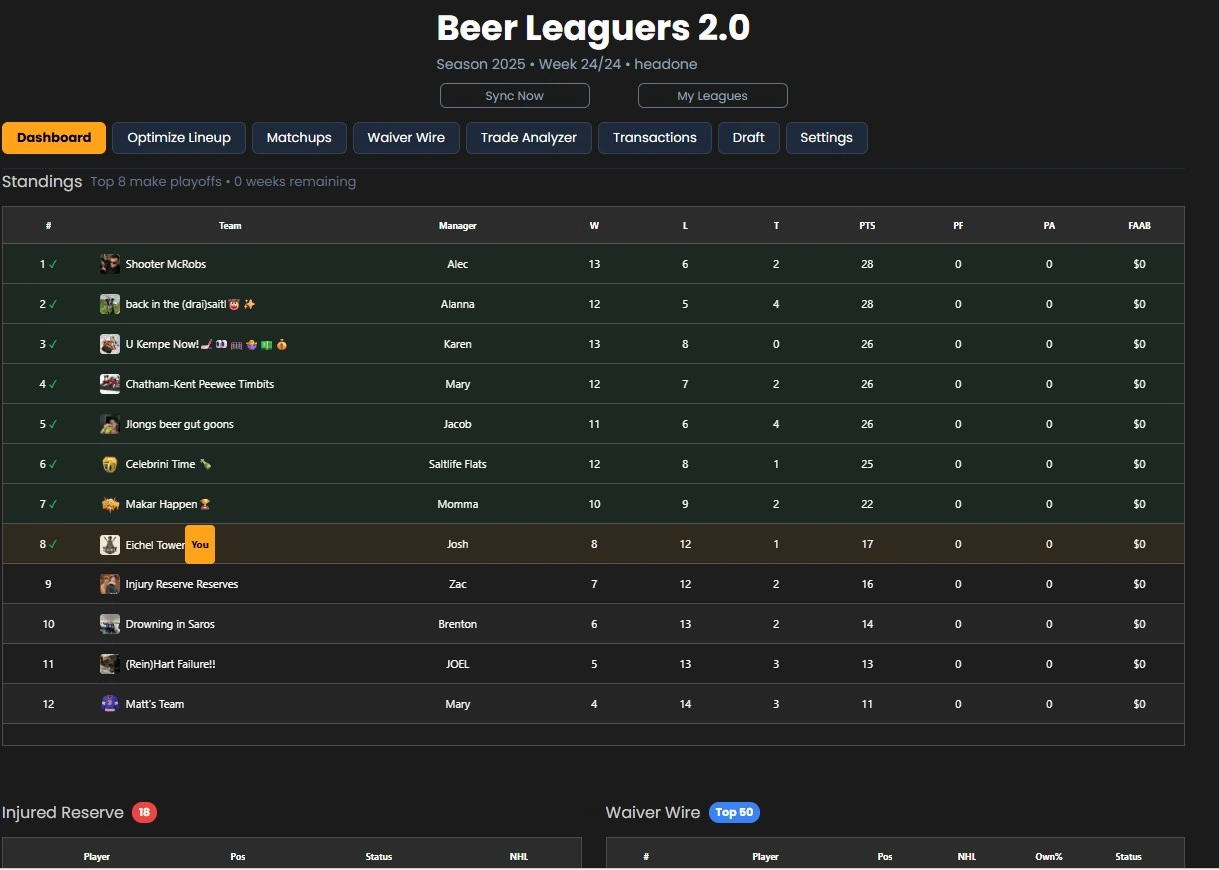
Task: Click the Injury Reserve Reserves team avatar
Action: [110, 584]
